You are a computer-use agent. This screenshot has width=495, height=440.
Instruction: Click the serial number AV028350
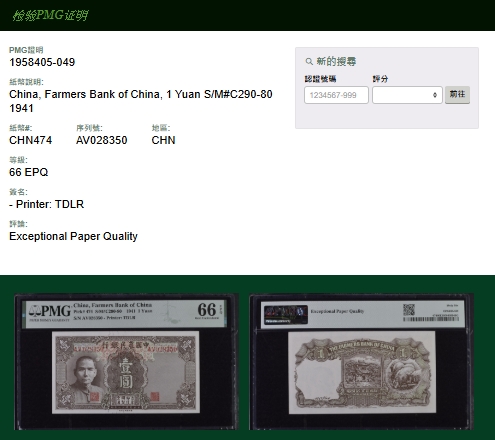click(102, 140)
